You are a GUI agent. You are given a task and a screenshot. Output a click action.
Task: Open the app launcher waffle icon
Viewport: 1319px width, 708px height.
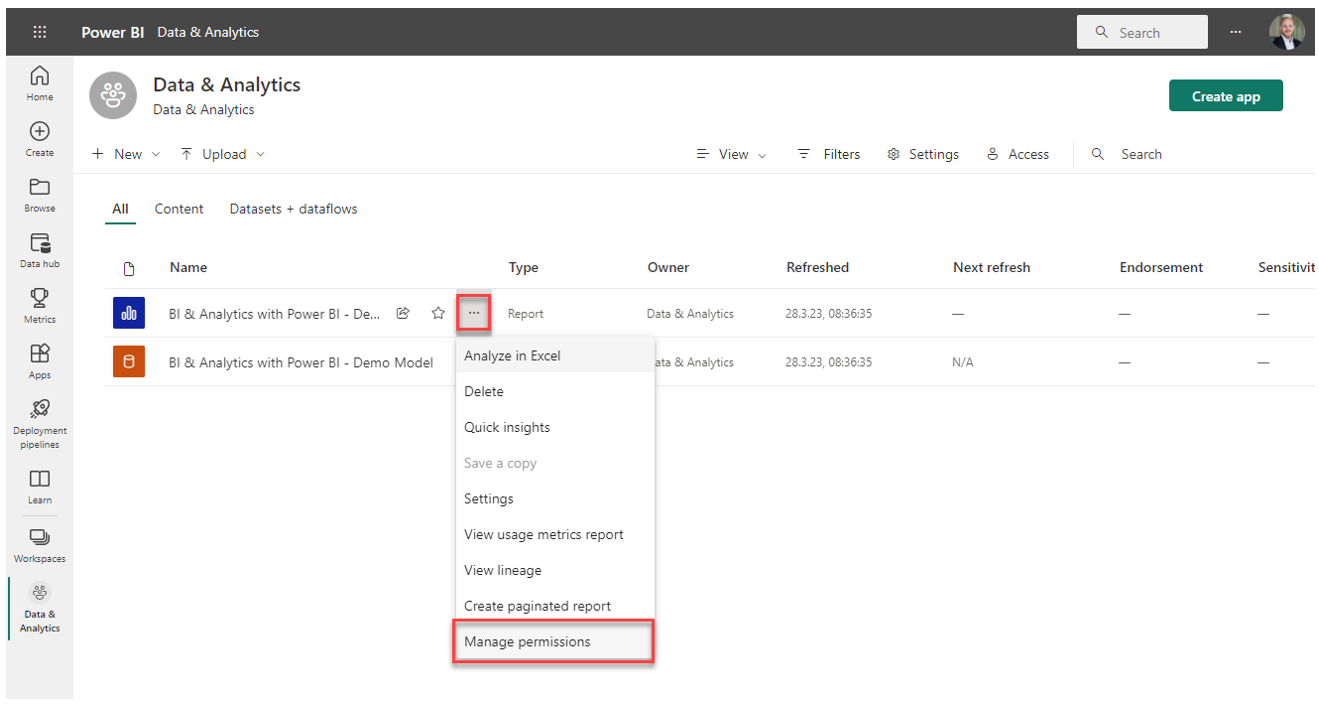[x=40, y=32]
